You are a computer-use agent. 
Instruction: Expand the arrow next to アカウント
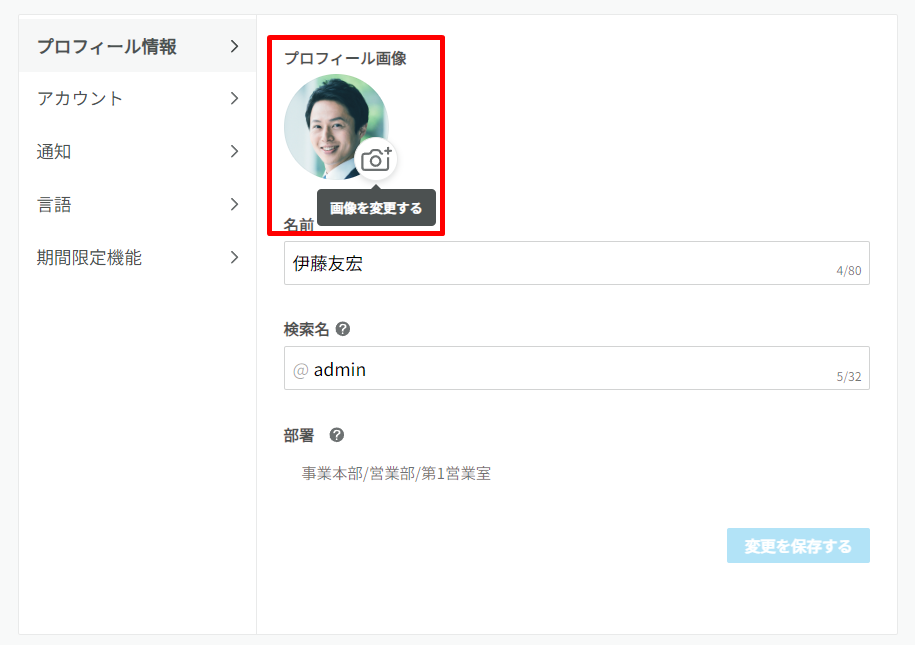(234, 99)
